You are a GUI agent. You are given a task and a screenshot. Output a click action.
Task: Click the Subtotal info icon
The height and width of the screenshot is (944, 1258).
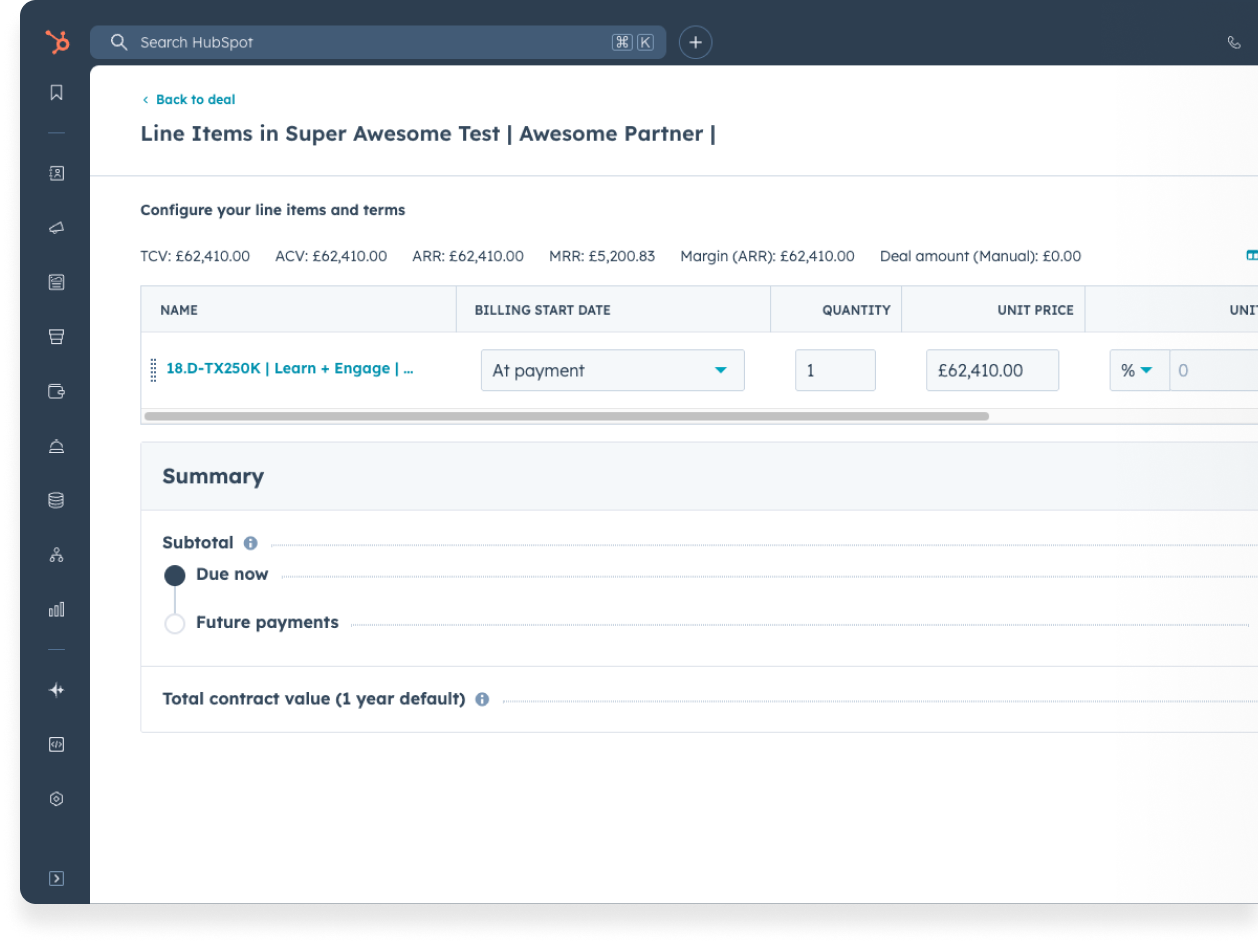[251, 543]
